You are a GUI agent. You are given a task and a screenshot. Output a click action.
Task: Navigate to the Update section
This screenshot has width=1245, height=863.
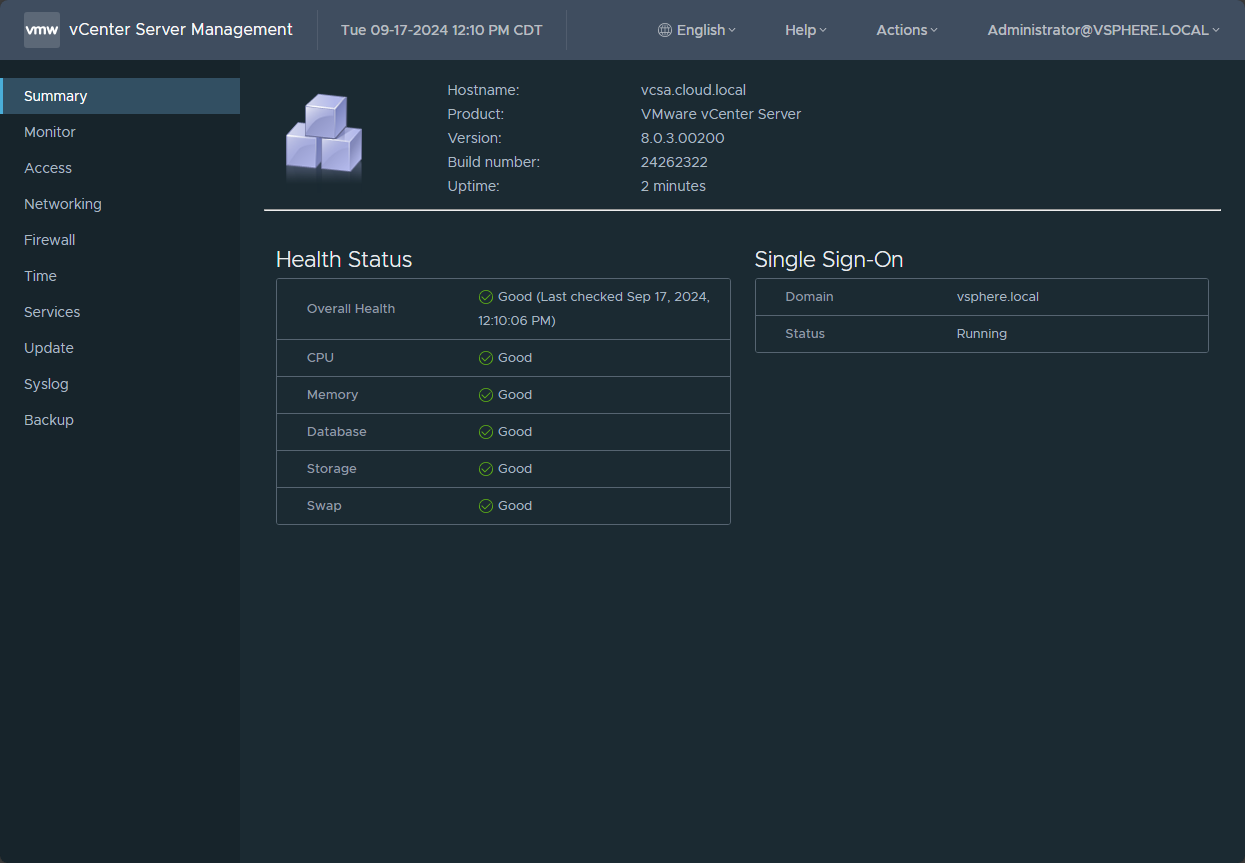click(120, 348)
